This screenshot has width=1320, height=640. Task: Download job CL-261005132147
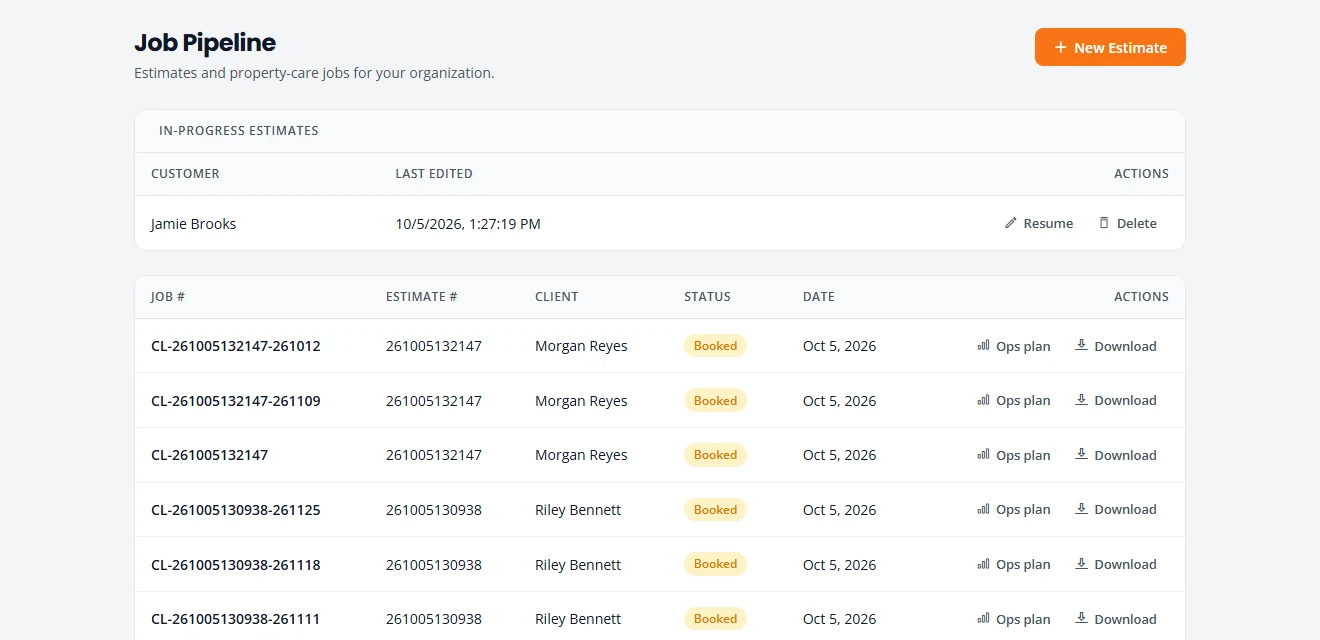coord(1115,455)
